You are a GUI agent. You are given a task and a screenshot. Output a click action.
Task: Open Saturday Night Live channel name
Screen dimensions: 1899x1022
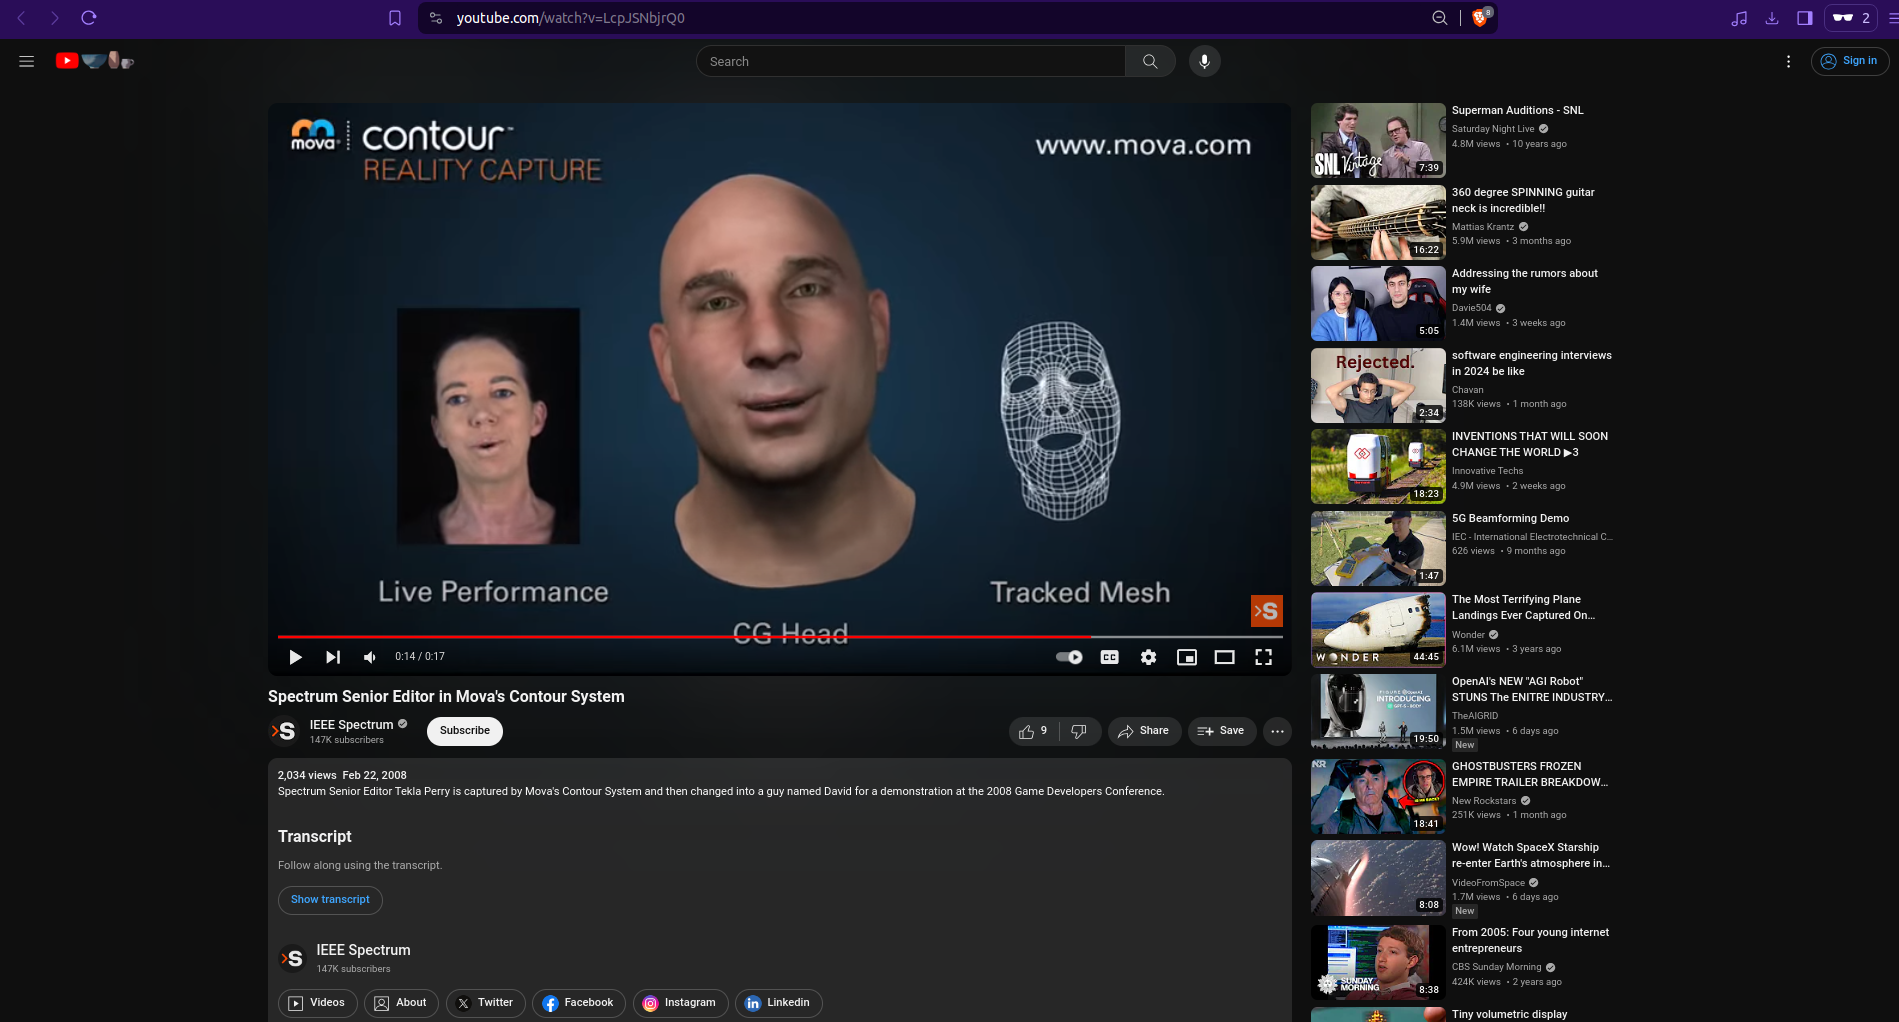click(x=1492, y=129)
